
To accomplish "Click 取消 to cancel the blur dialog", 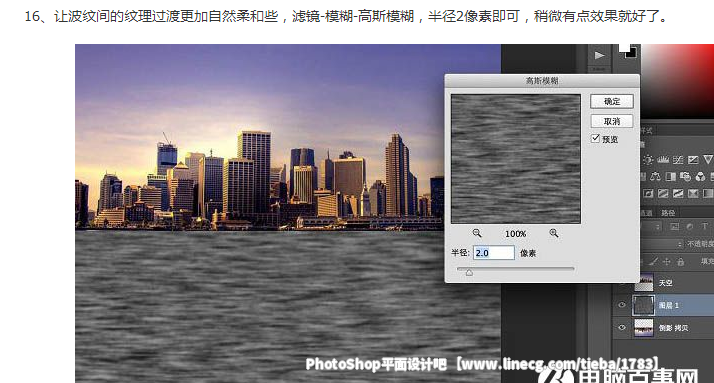I will point(612,121).
